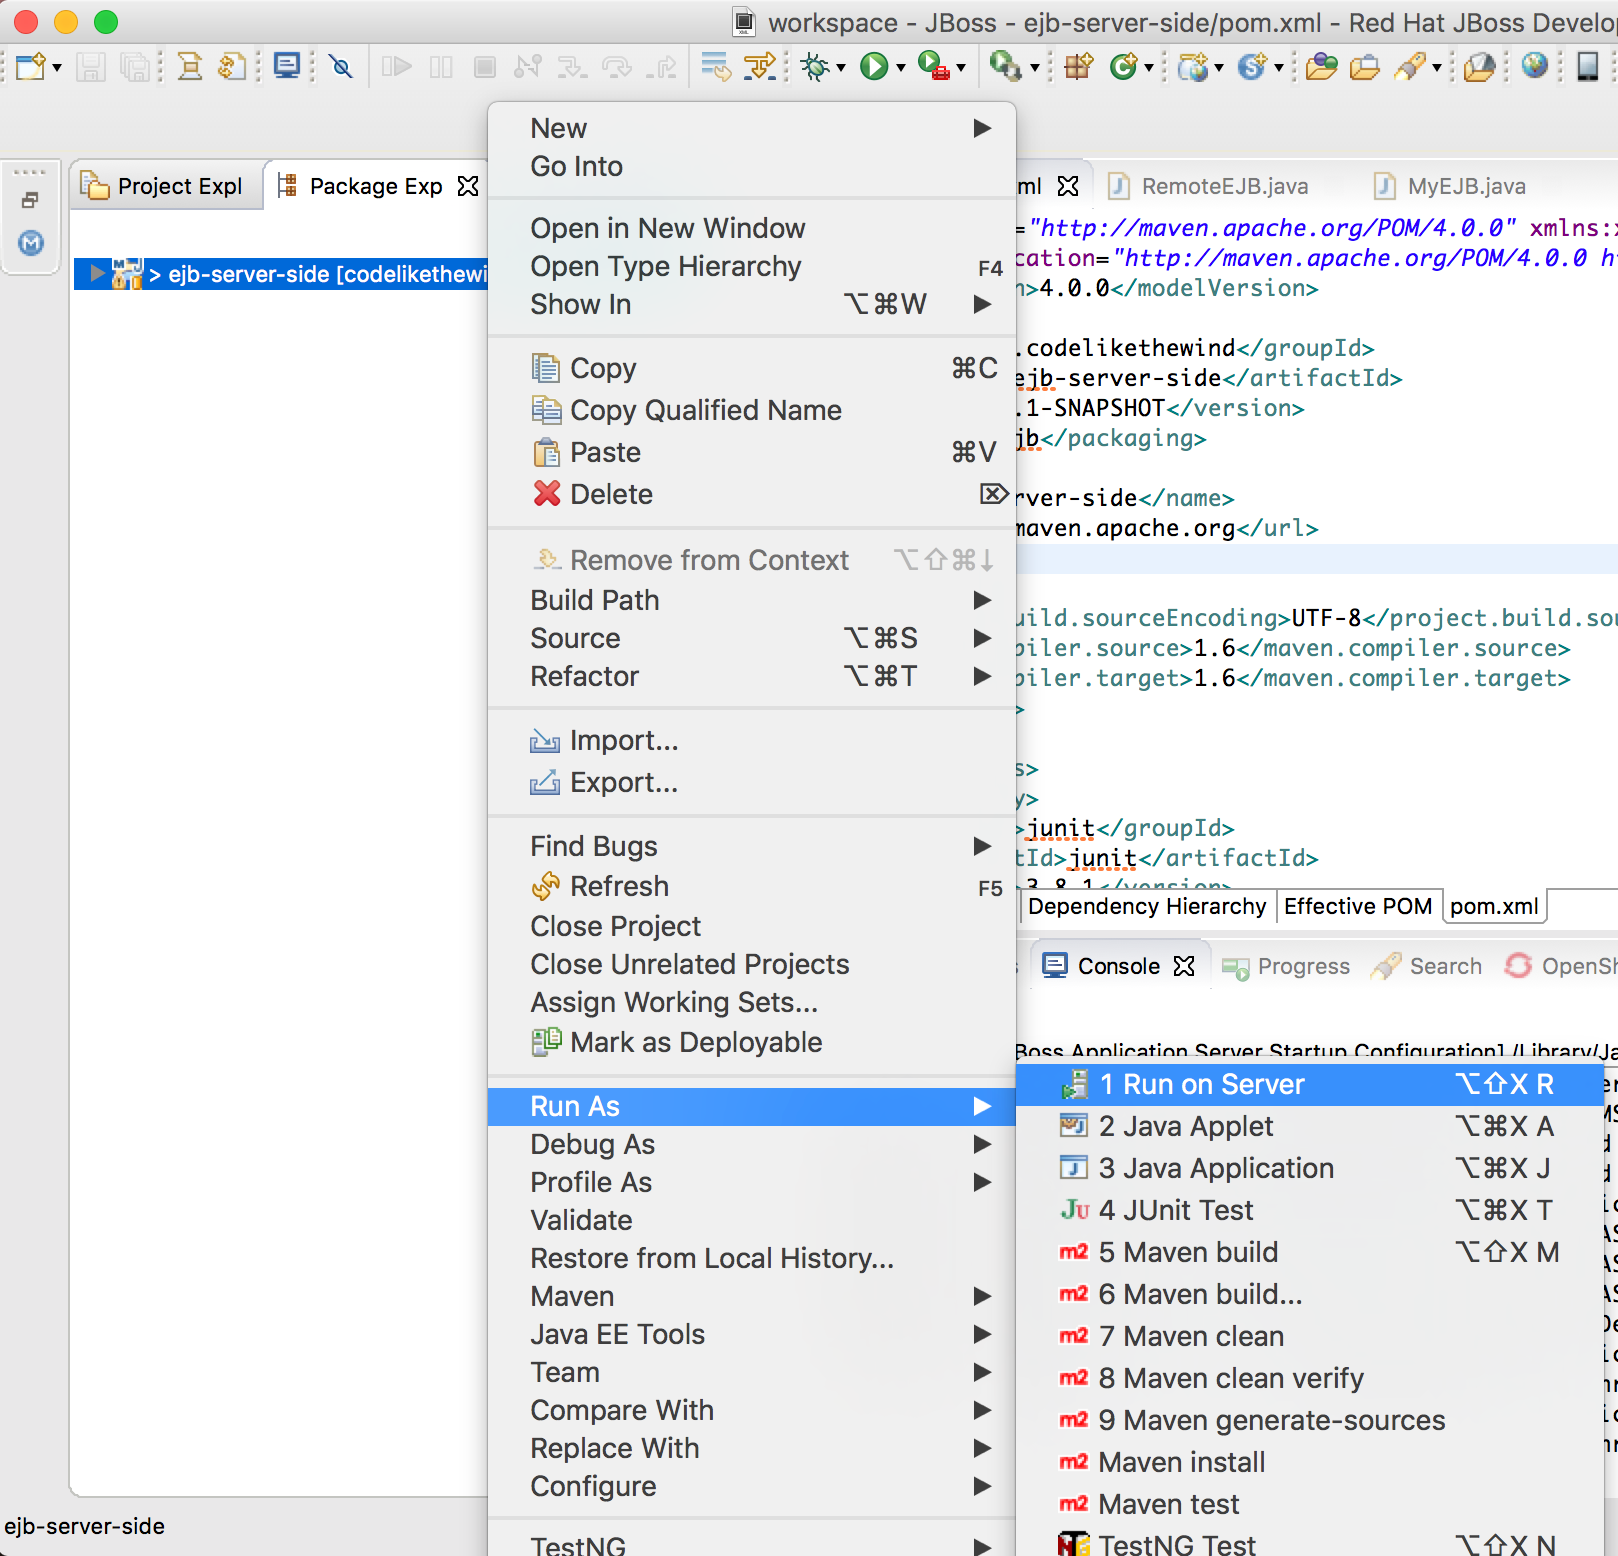1618x1556 pixels.
Task: Open the New Java Class dropdown arrow
Action: 1149,68
